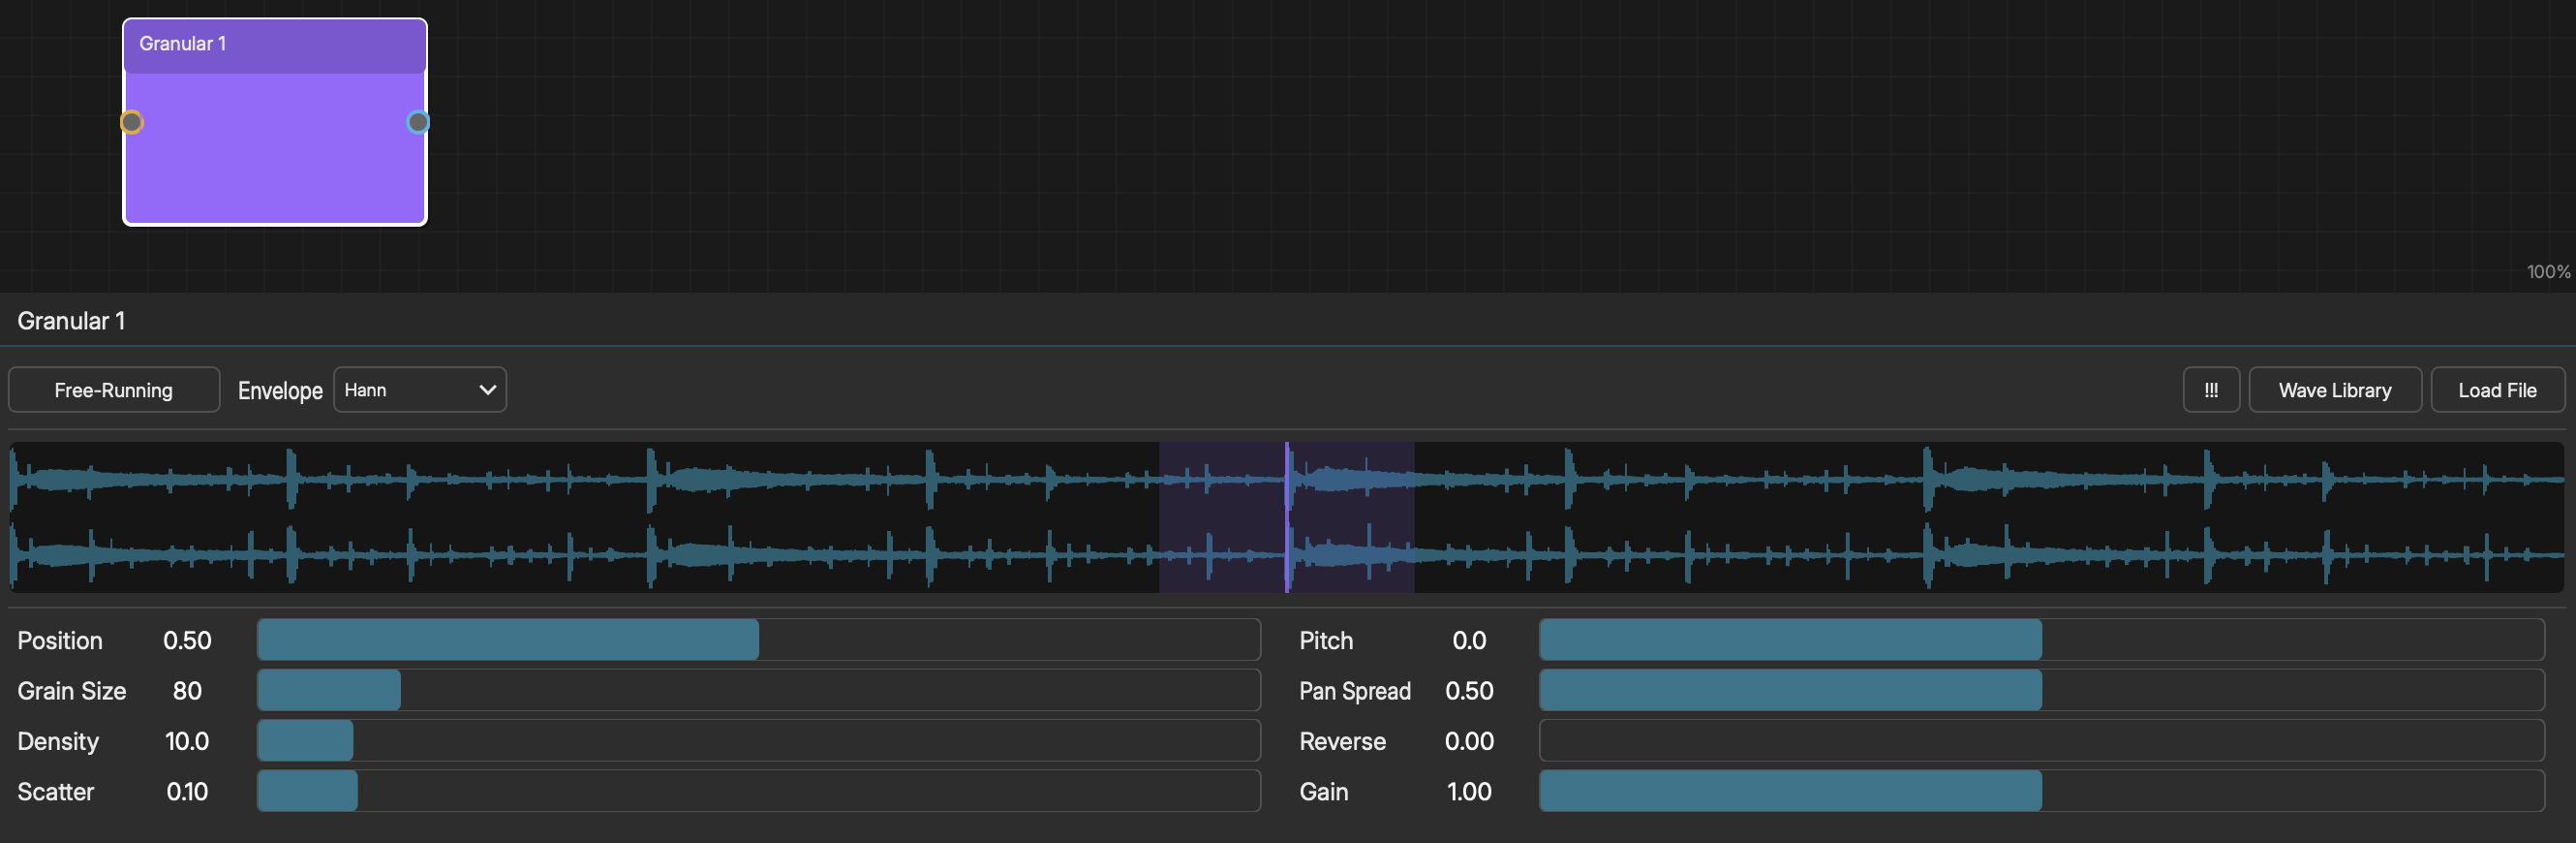Click the Load File button

[x=2497, y=390]
